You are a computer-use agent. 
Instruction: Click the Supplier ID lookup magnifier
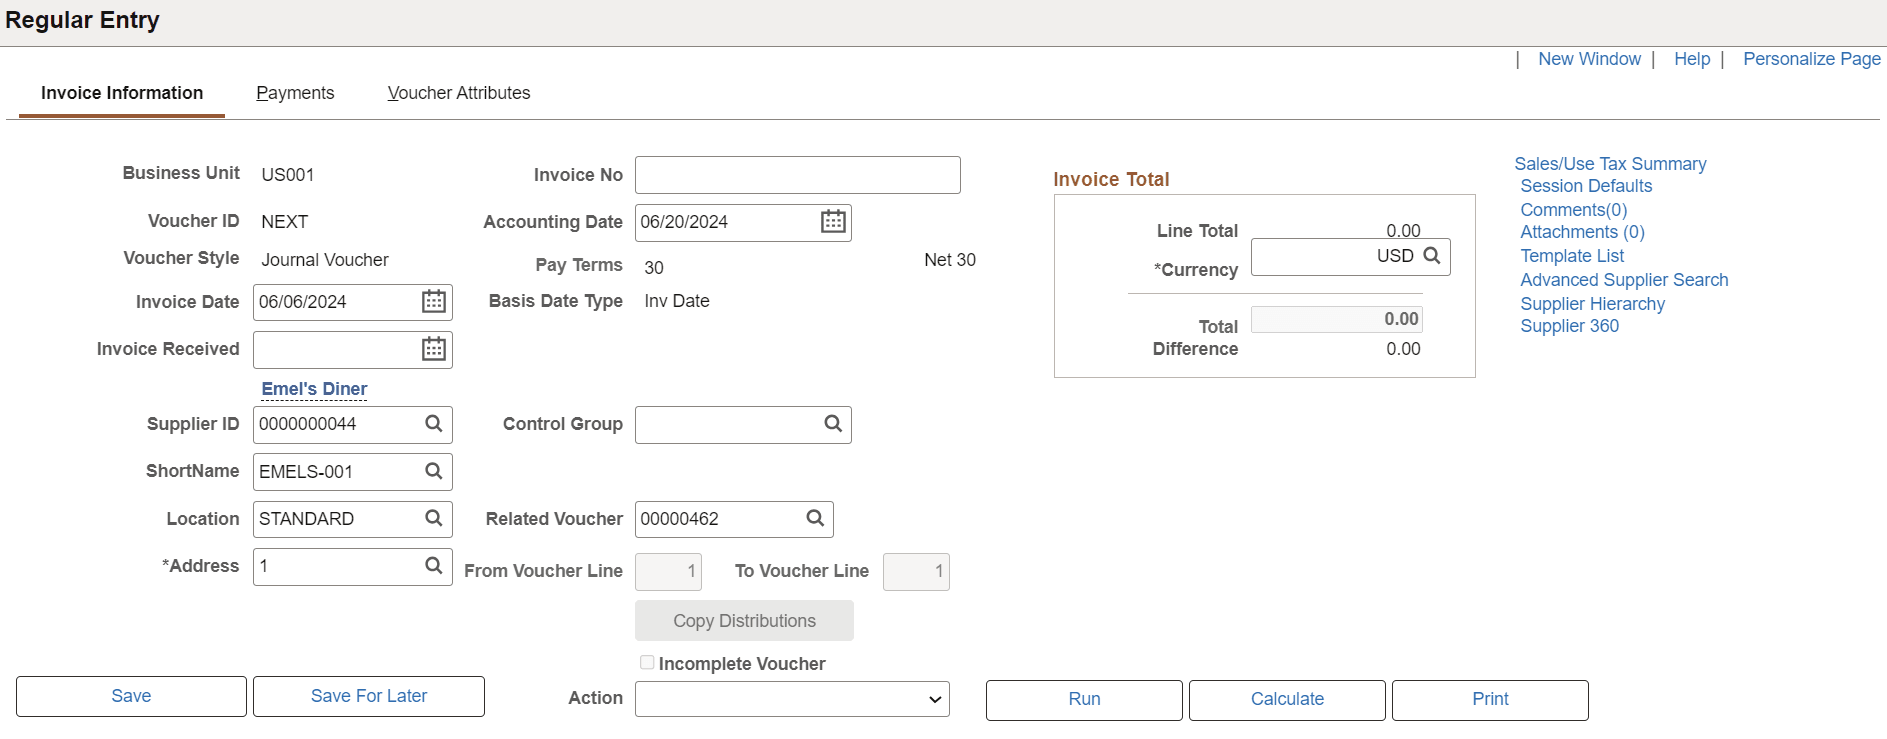tap(433, 424)
